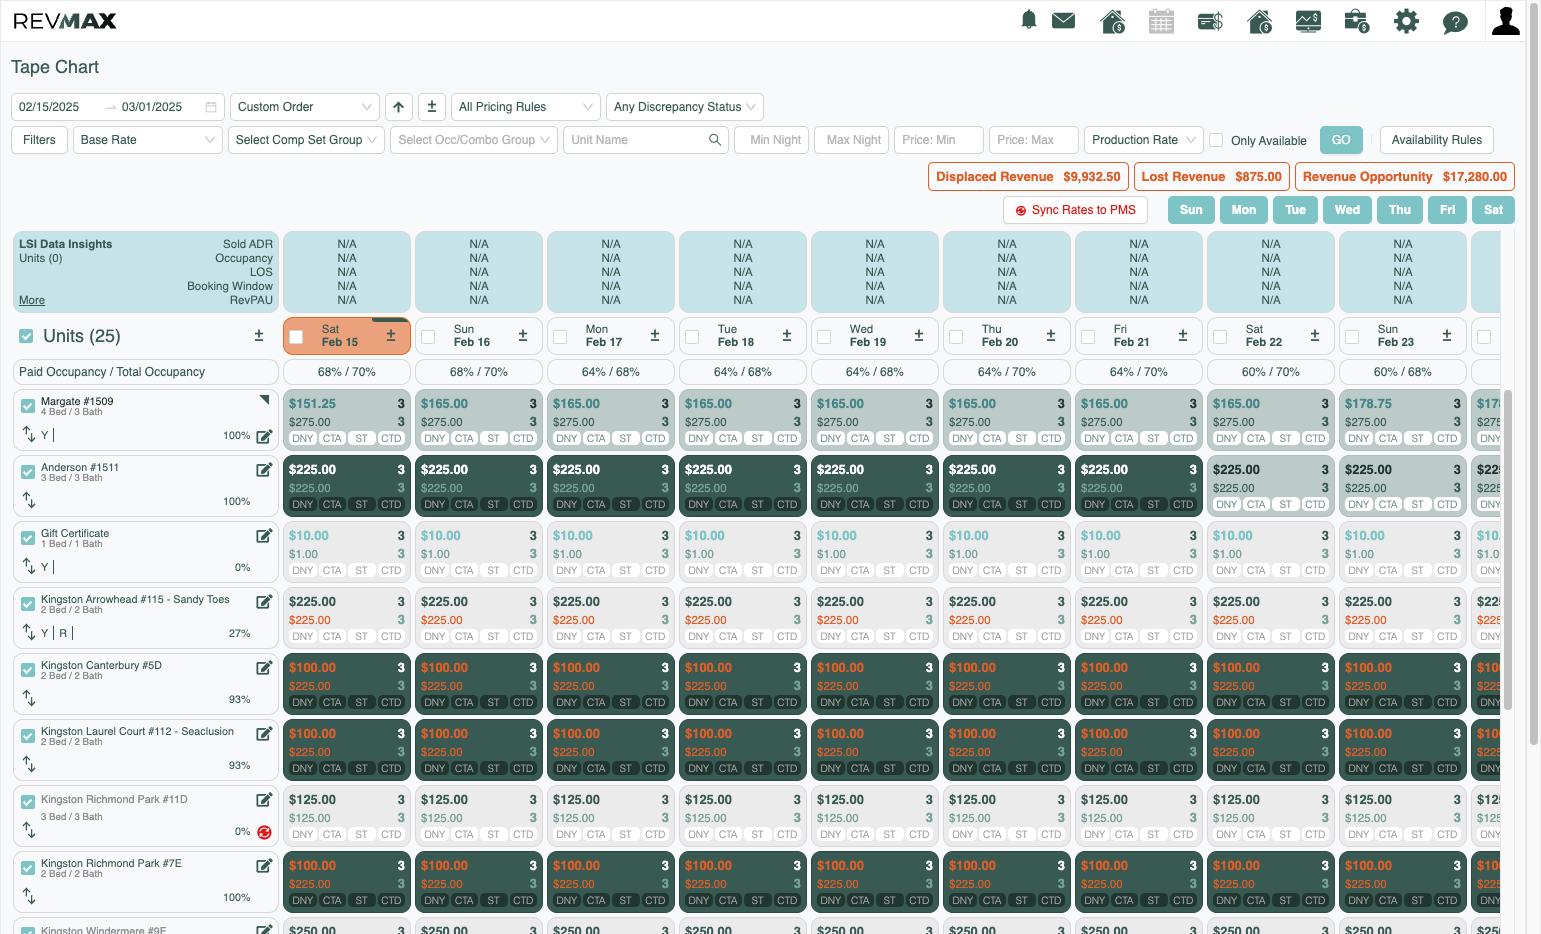Open the All Pricing Rules dropdown
Screen dimensions: 1541x934
525,107
